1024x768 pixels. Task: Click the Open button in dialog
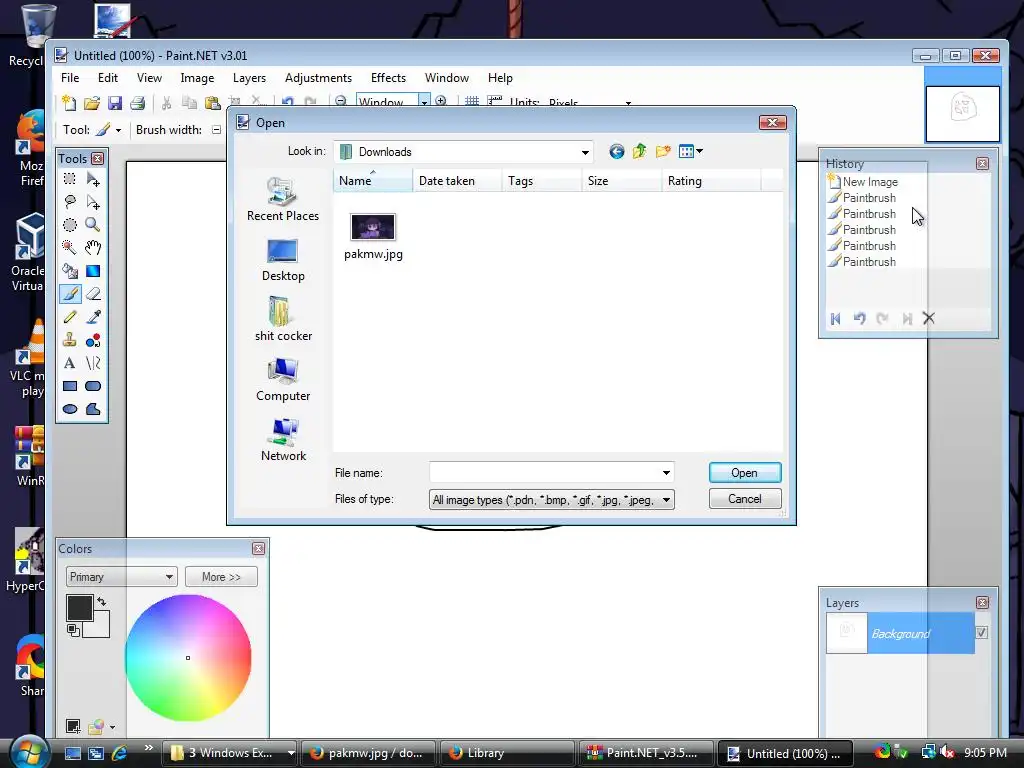745,473
